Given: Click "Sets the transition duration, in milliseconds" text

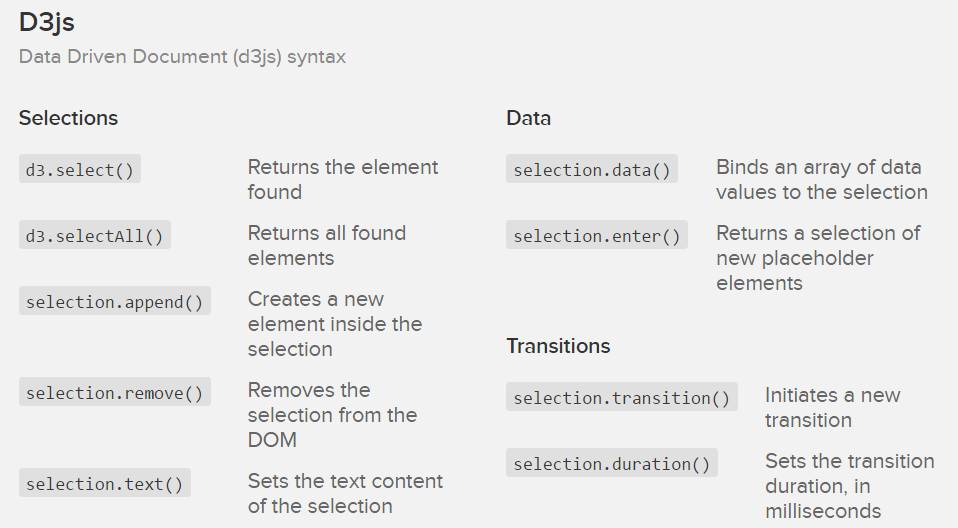Looking at the screenshot, I should point(849,486).
